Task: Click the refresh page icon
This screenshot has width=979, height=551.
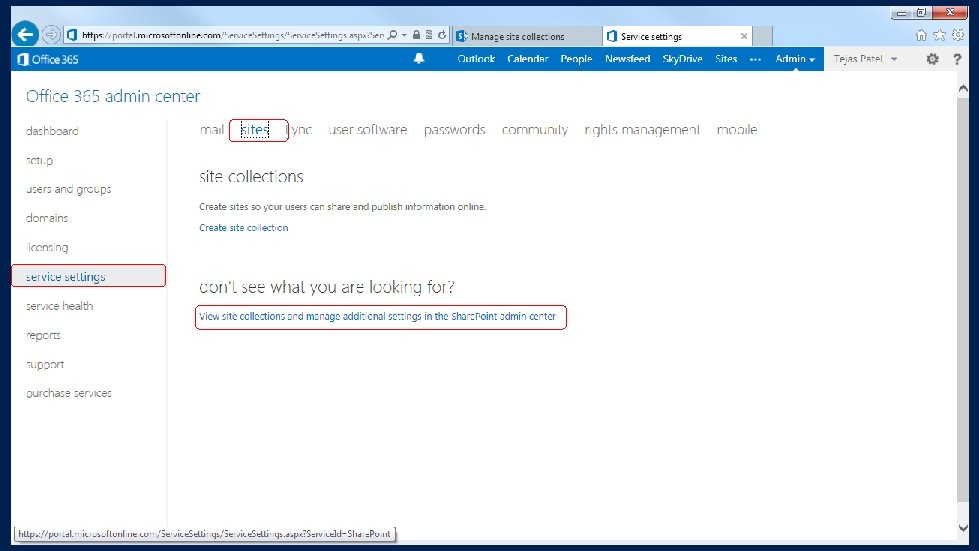Action: (x=442, y=35)
